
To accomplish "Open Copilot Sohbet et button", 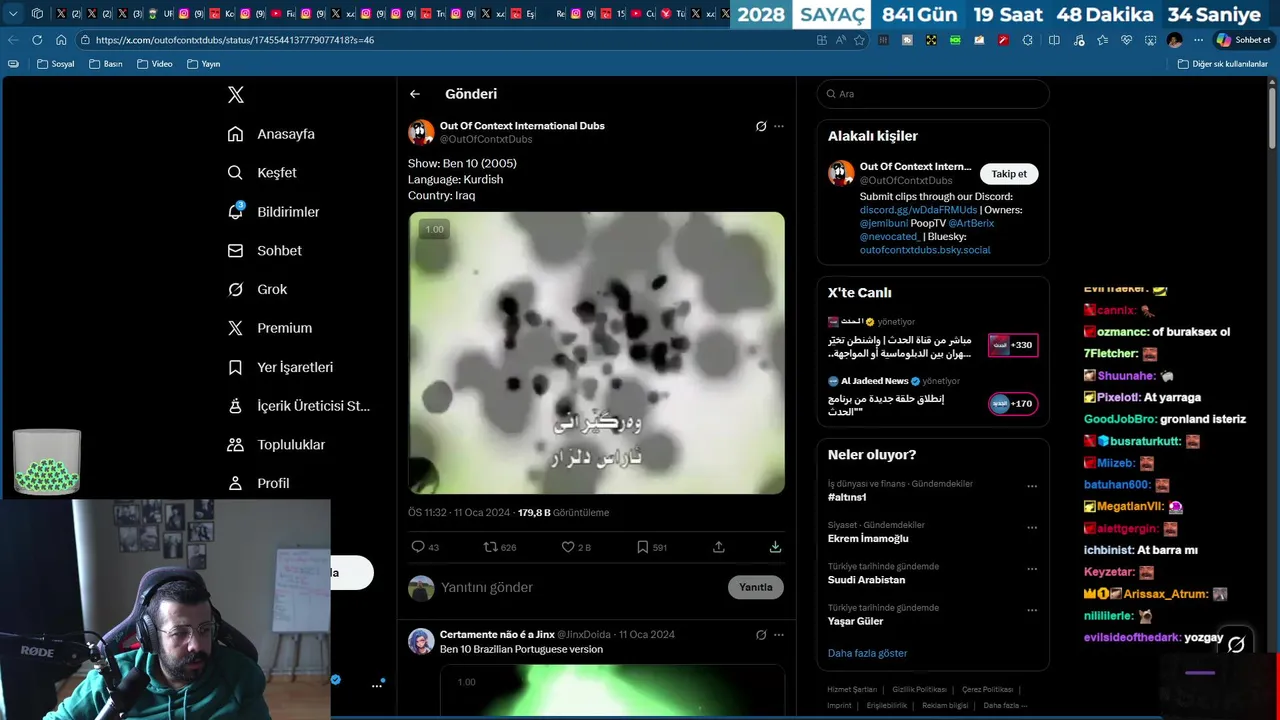I will pos(1243,40).
